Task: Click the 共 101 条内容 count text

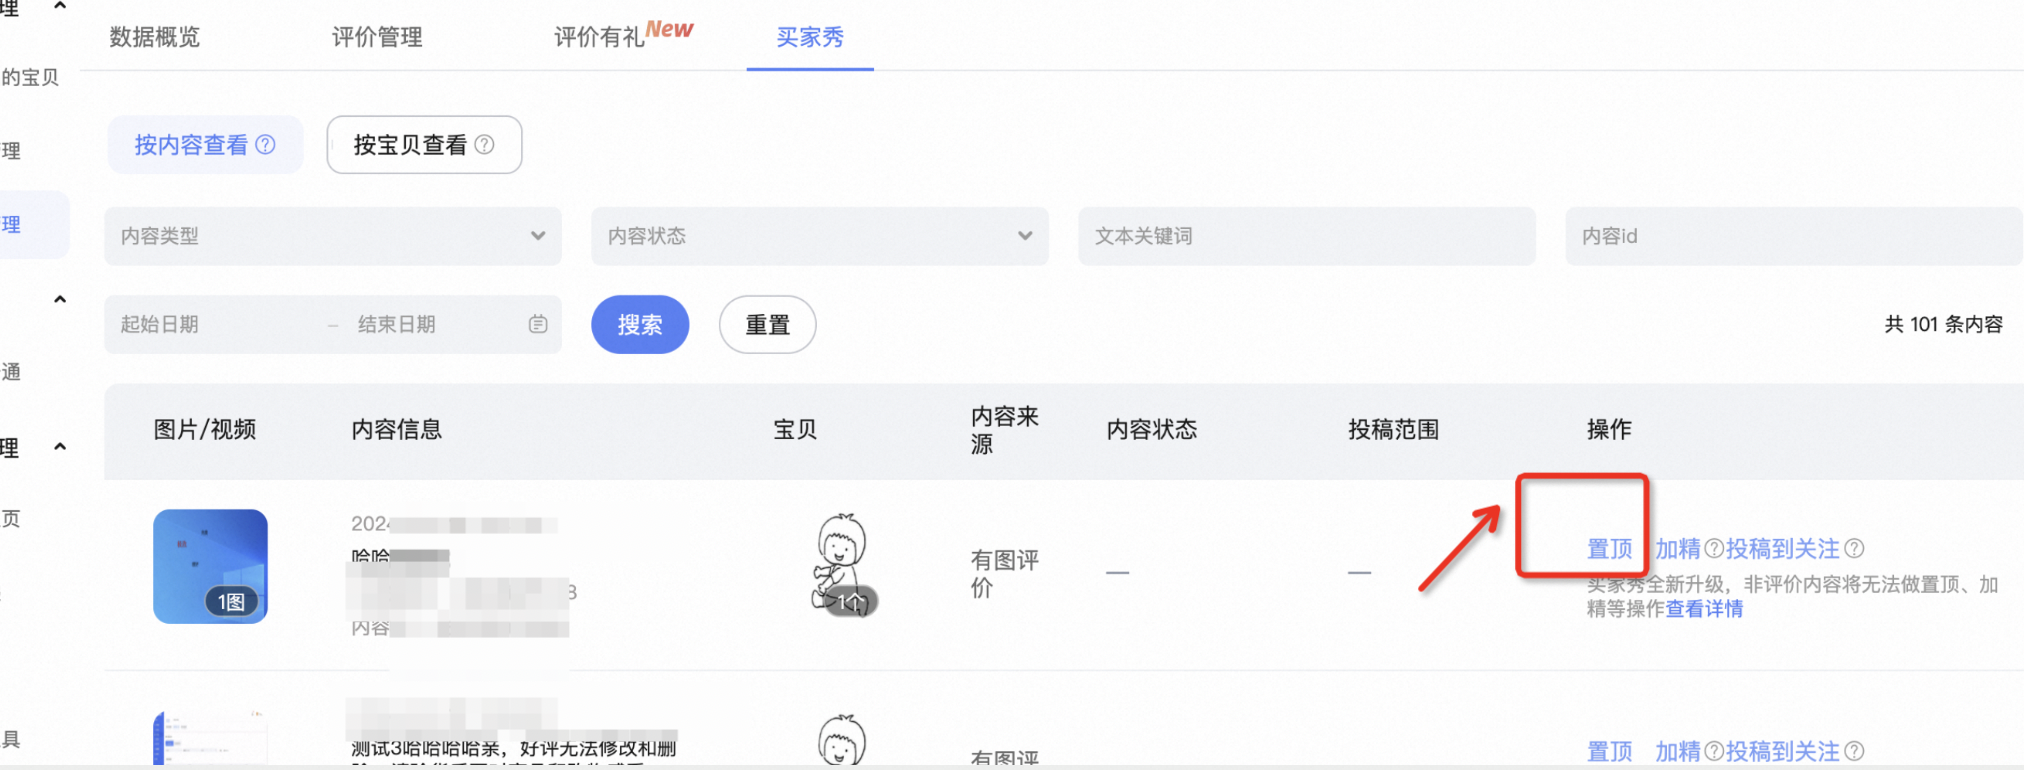Action: (x=1944, y=324)
